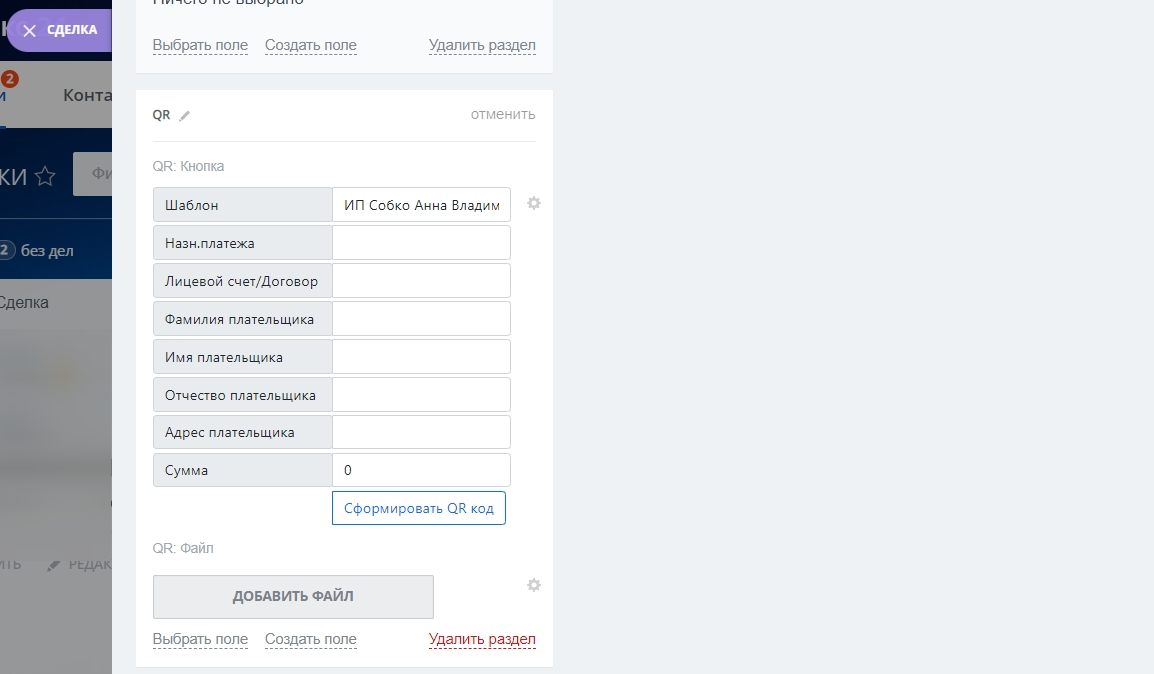Viewport: 1154px width, 674px height.
Task: Click отменить link in QR section
Action: pos(503,114)
